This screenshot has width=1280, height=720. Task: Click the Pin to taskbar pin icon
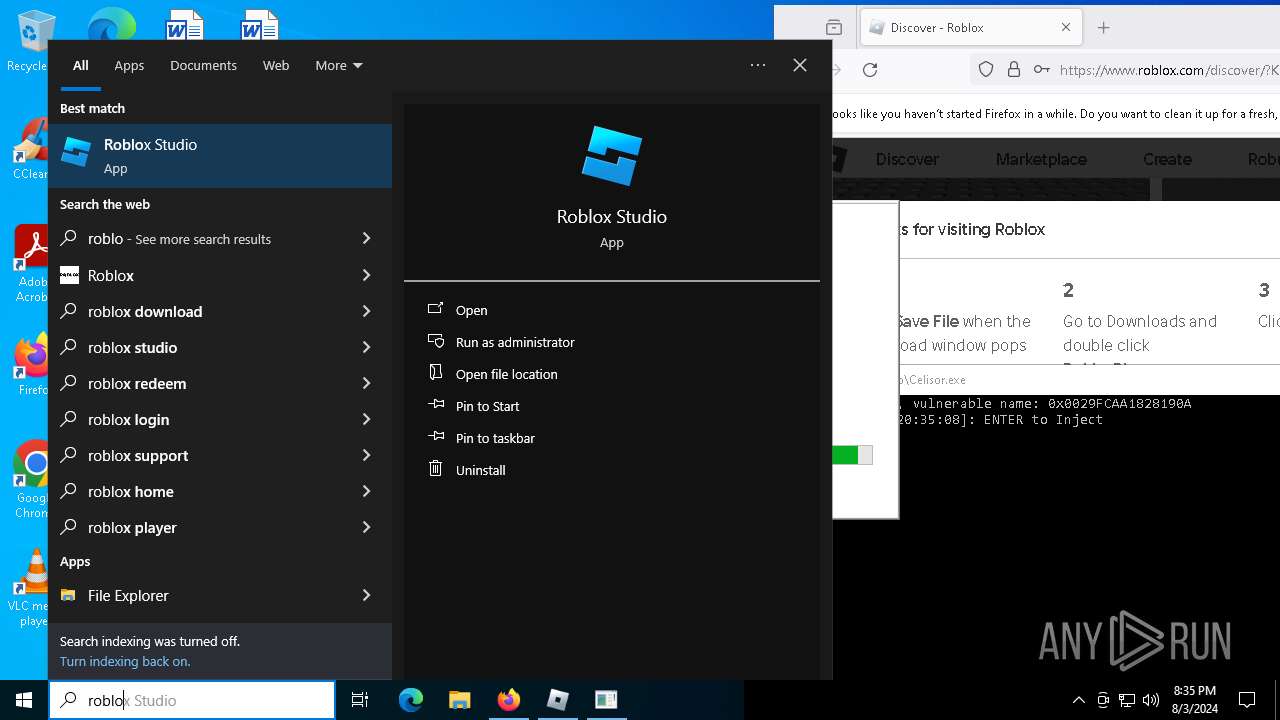tap(435, 437)
